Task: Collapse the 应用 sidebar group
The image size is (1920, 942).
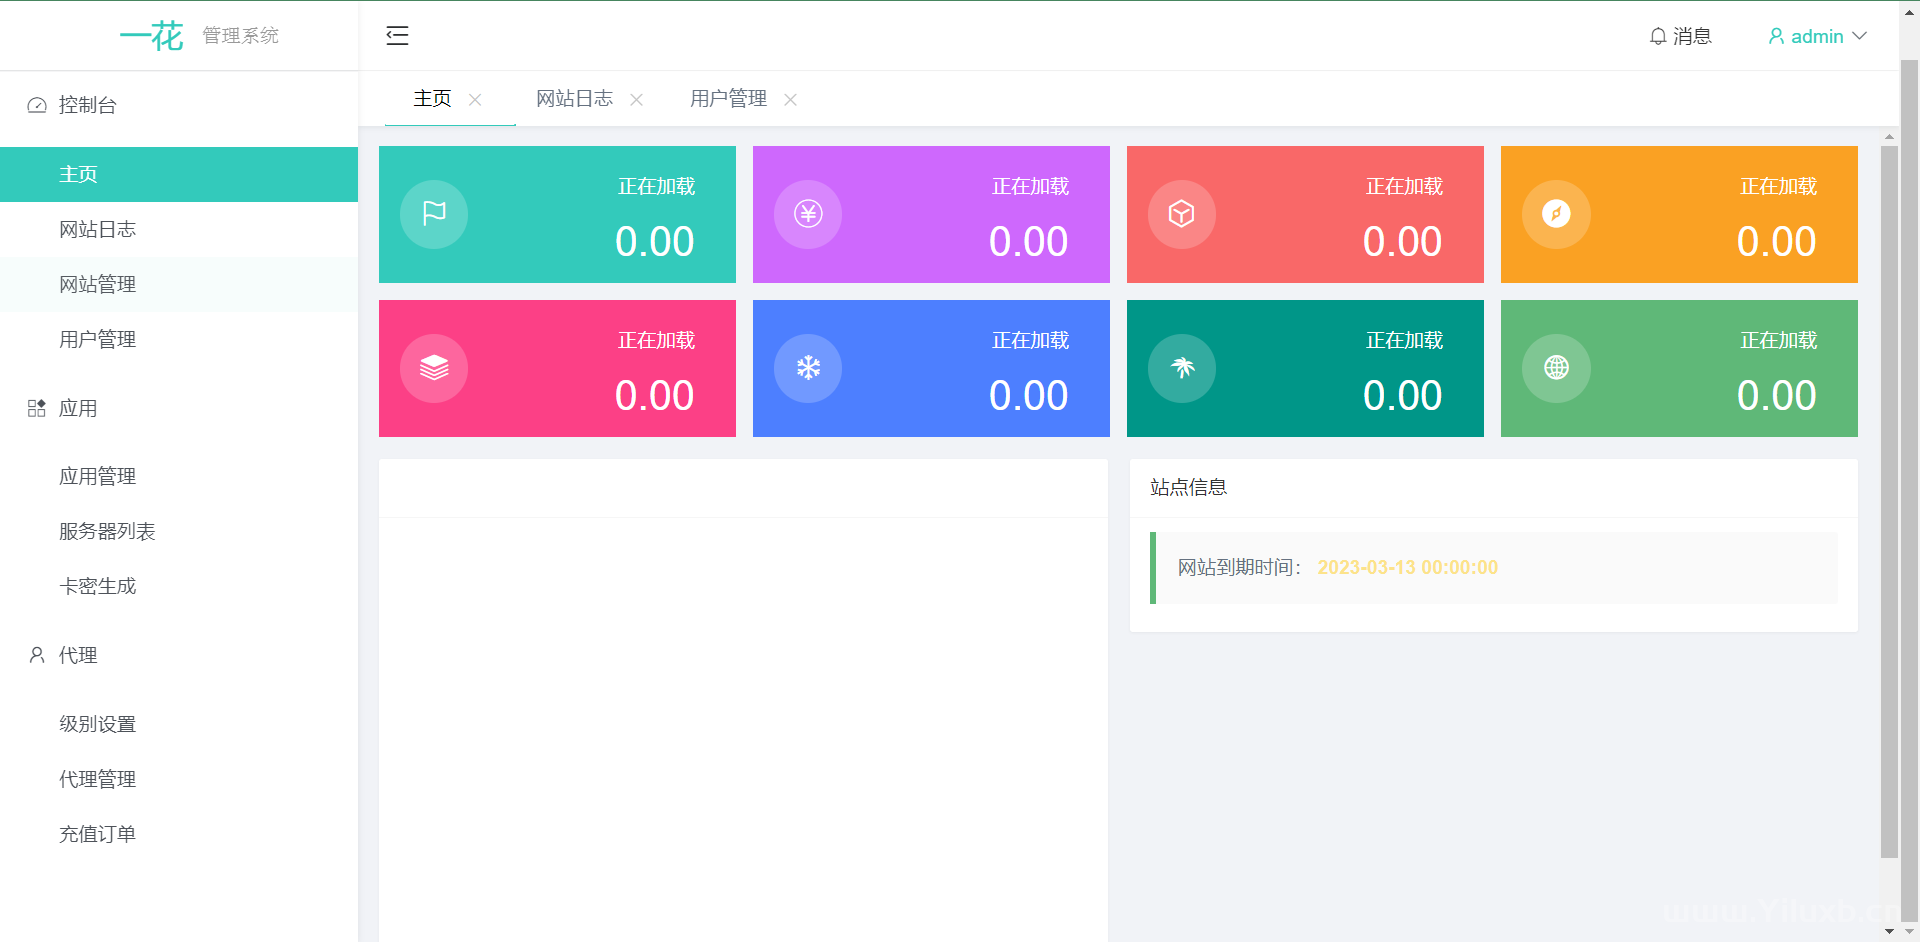Action: point(179,408)
